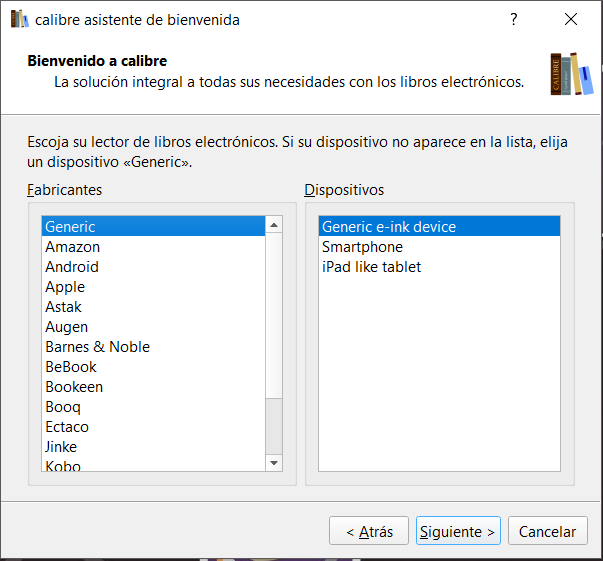Choose iPad like tablet device
This screenshot has width=603, height=561.
click(371, 267)
